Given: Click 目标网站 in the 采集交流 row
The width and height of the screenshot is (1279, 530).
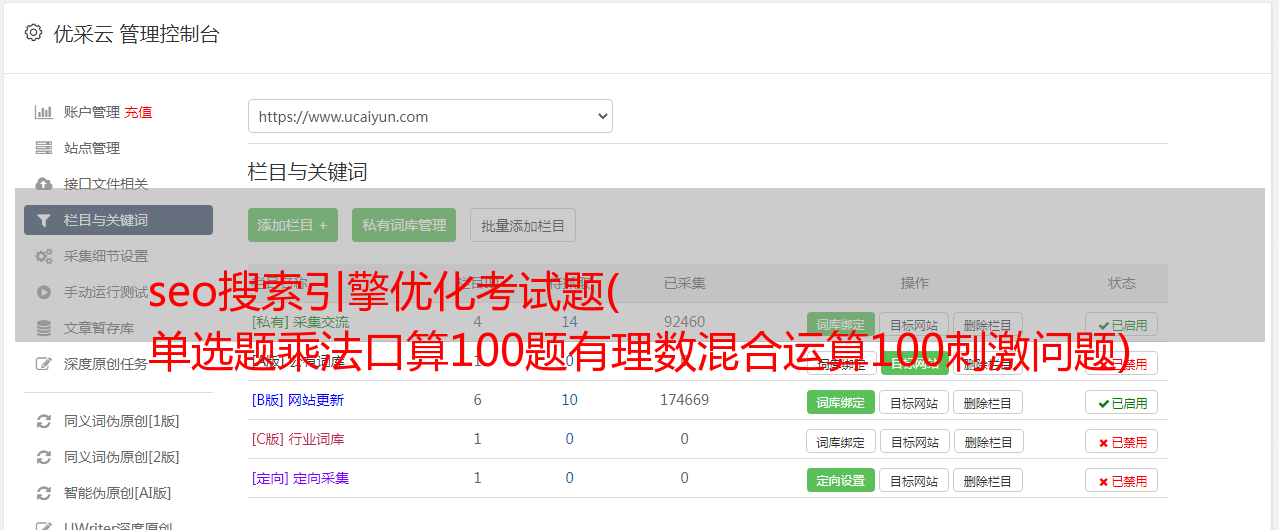Looking at the screenshot, I should [914, 324].
